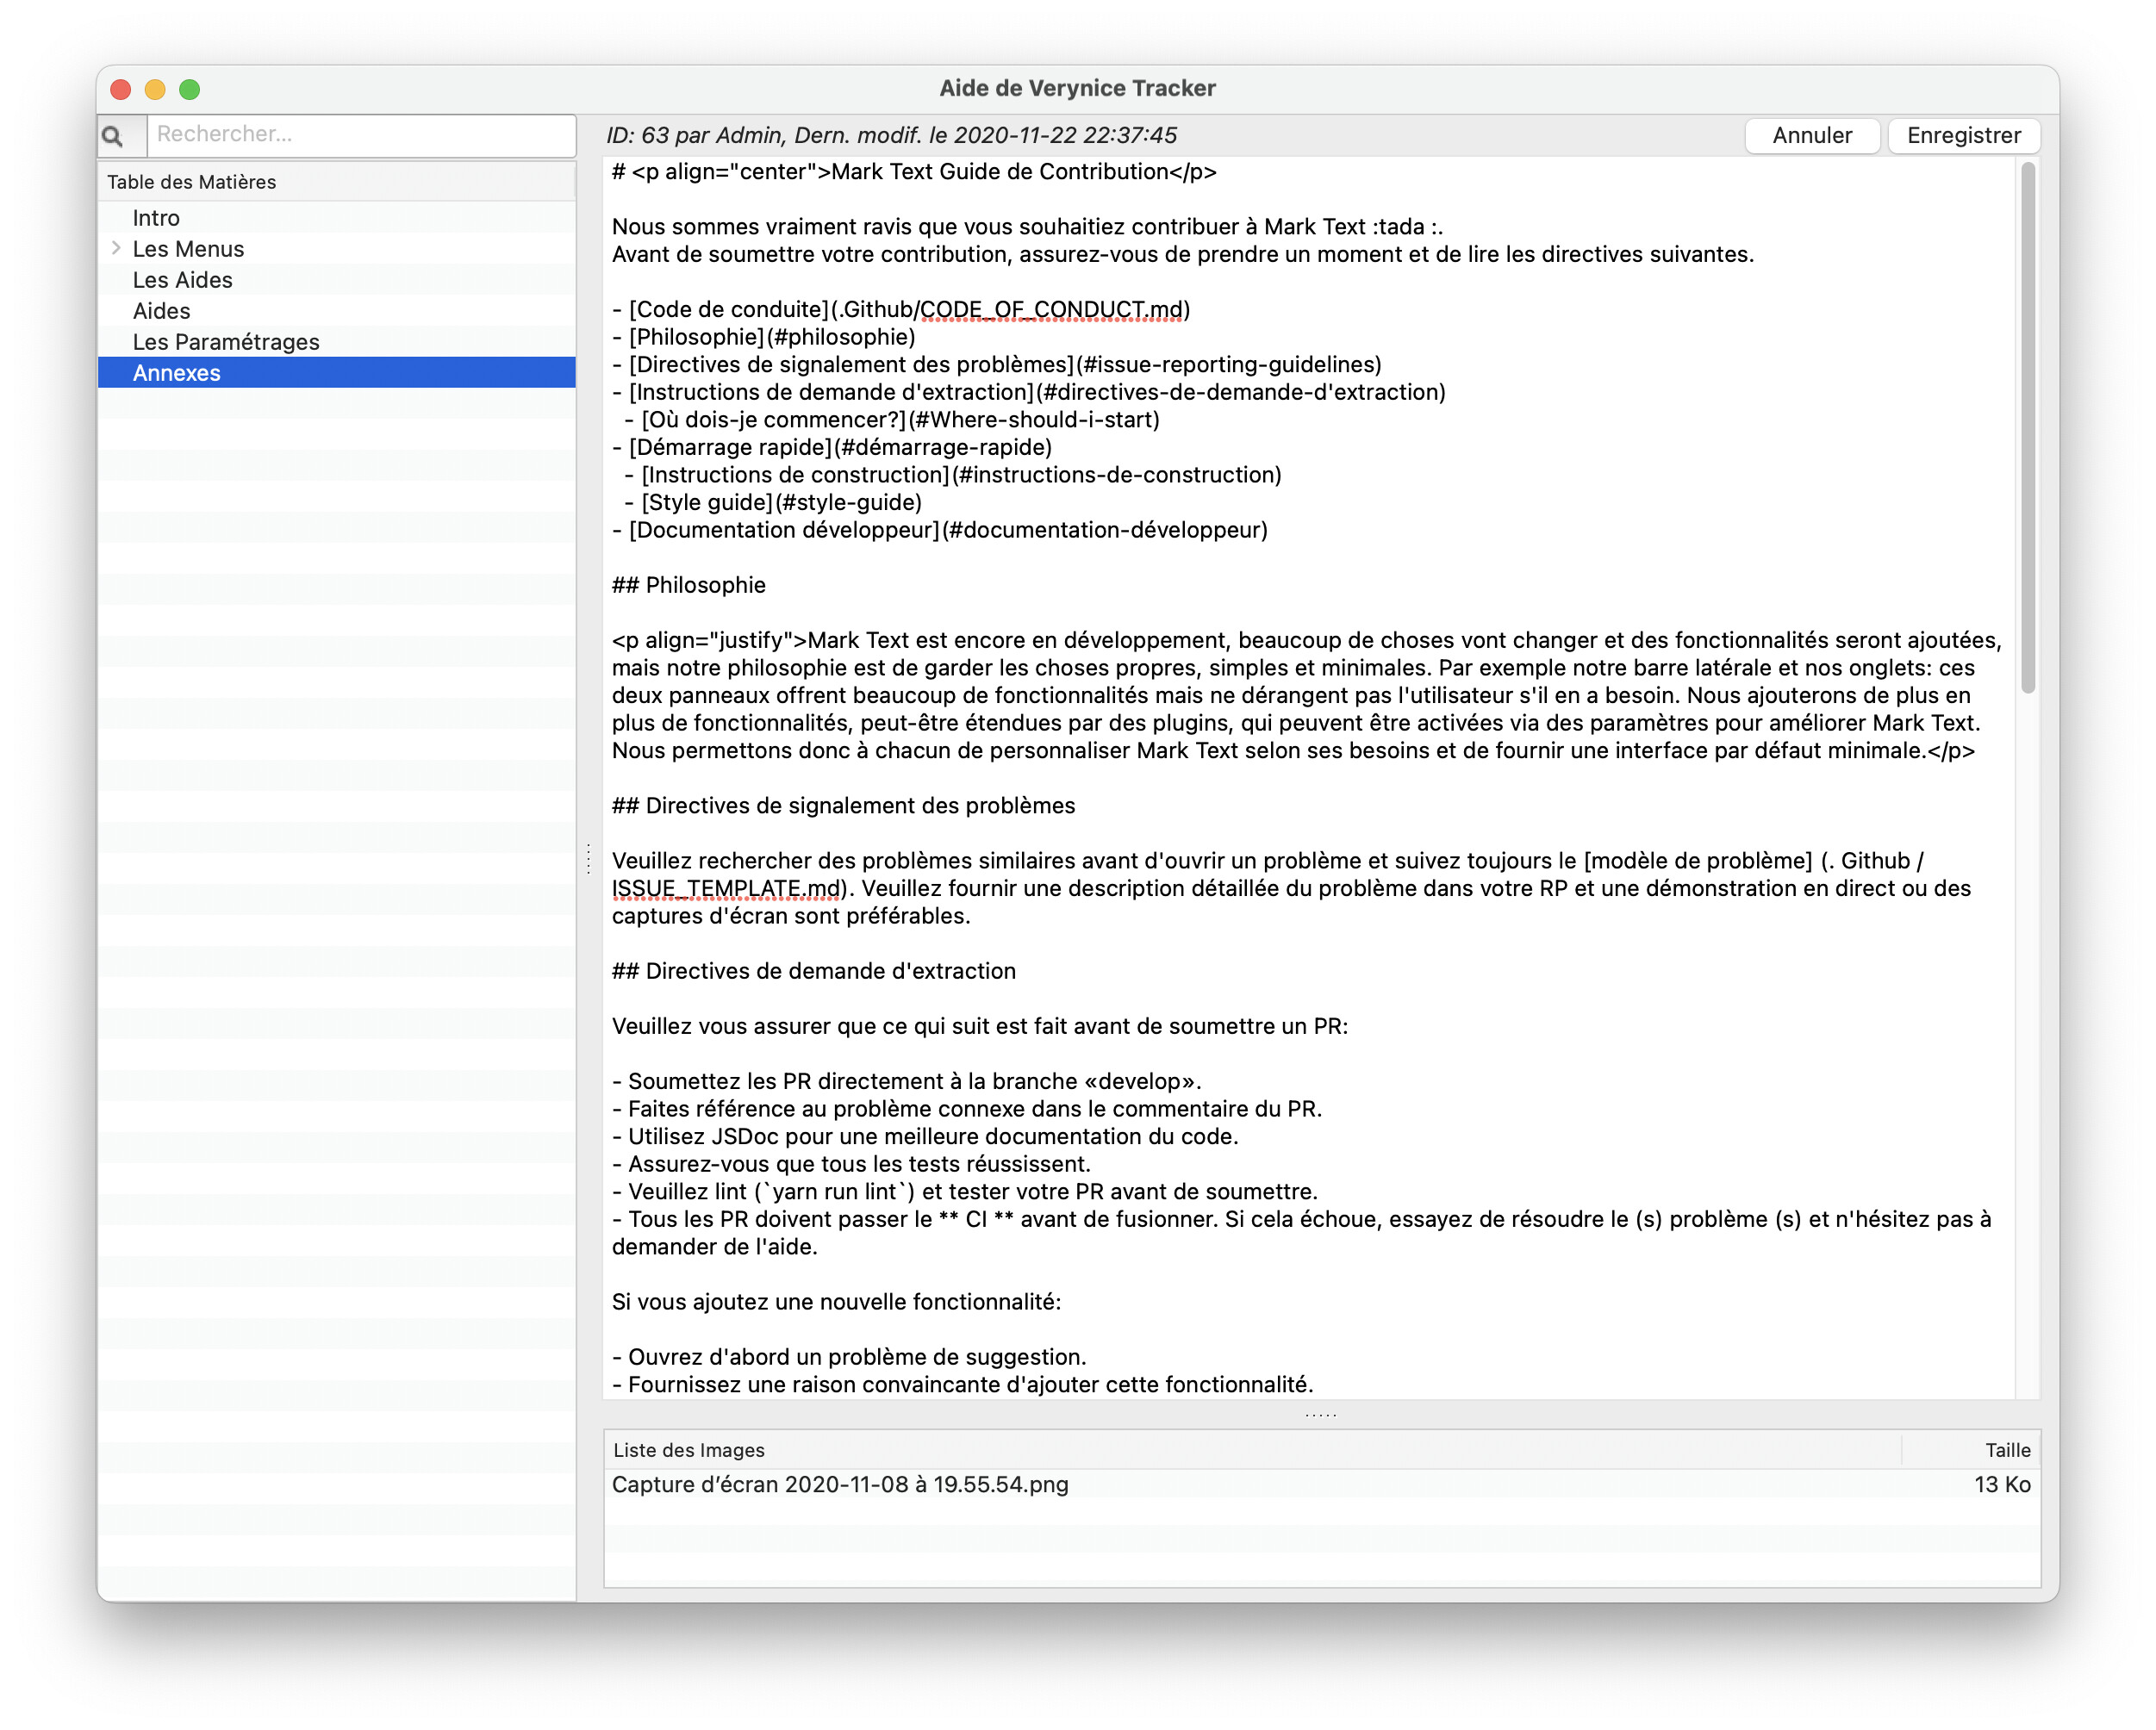
Task: Click the Taille column header
Action: (1970, 1450)
